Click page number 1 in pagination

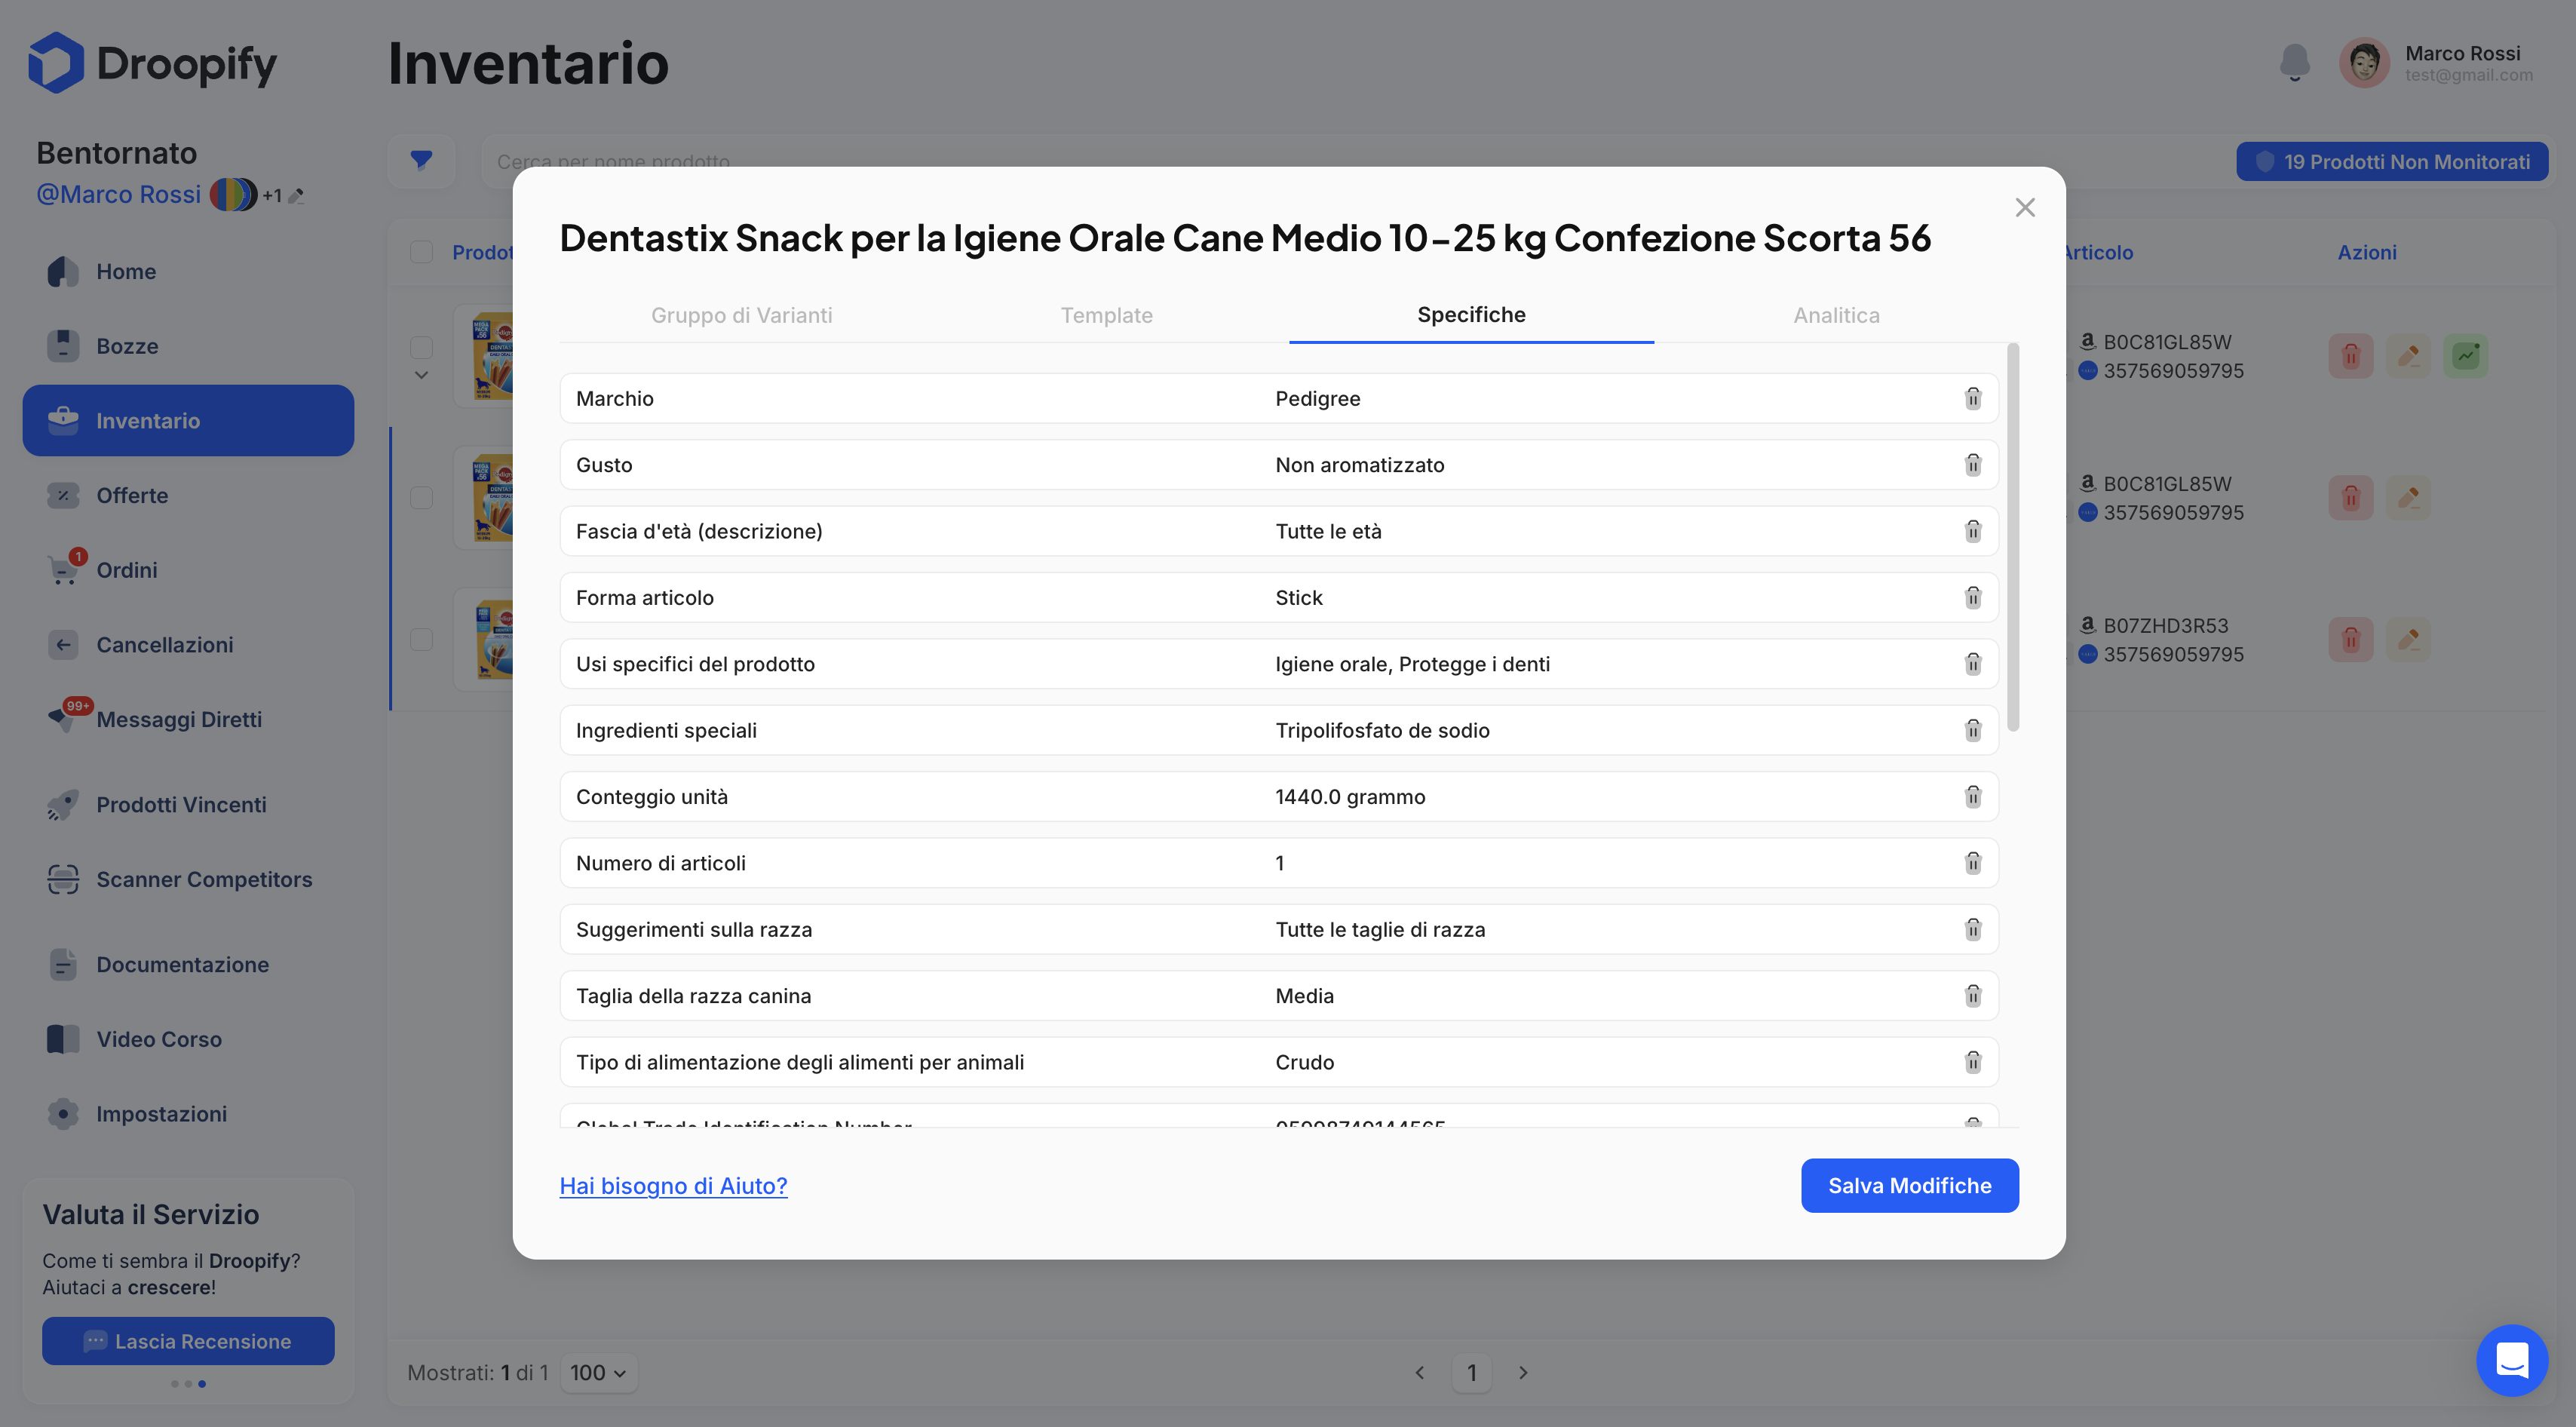point(1471,1372)
